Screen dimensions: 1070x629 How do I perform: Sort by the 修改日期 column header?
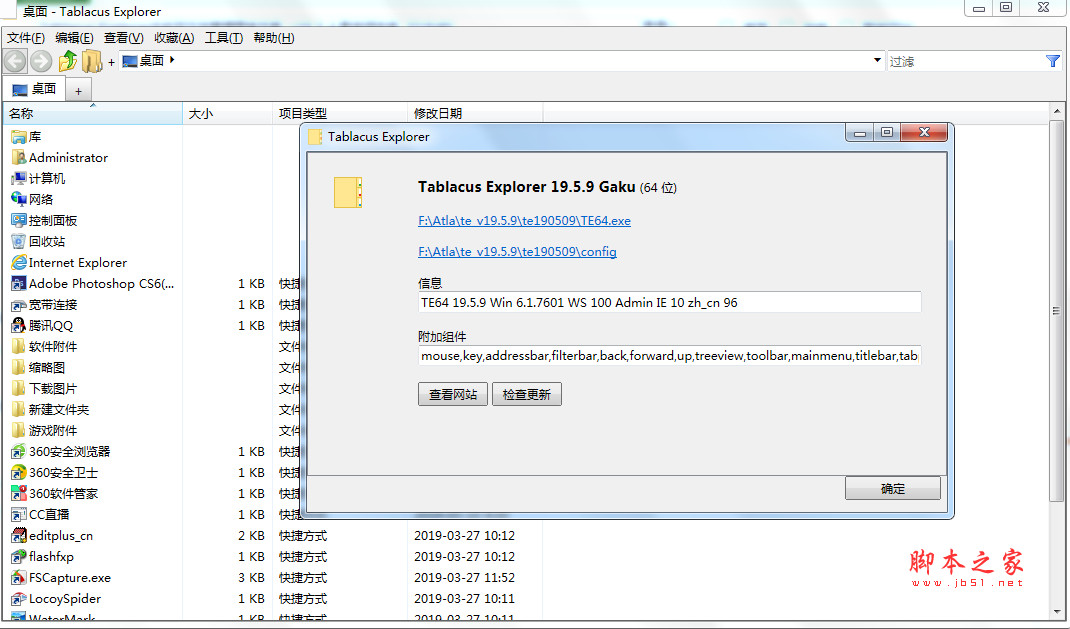[x=475, y=114]
